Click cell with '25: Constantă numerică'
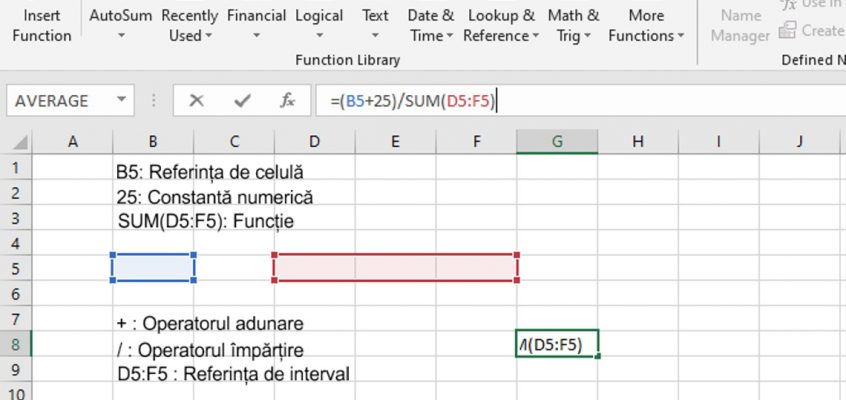The width and height of the screenshot is (846, 400). click(x=214, y=198)
